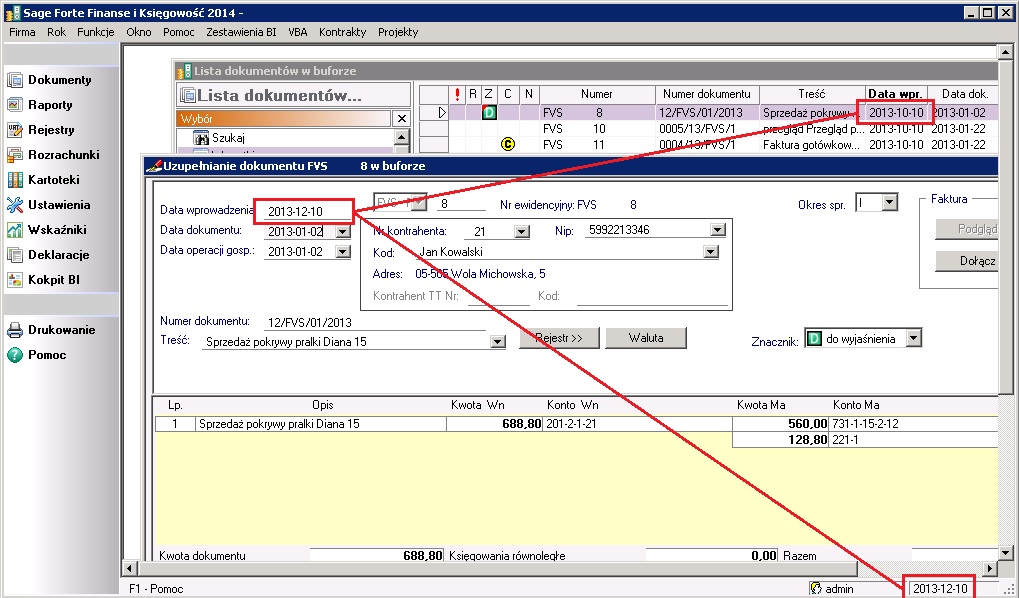This screenshot has height=598, width=1019.
Task: Click the Dołącz button
Action: [x=967, y=261]
